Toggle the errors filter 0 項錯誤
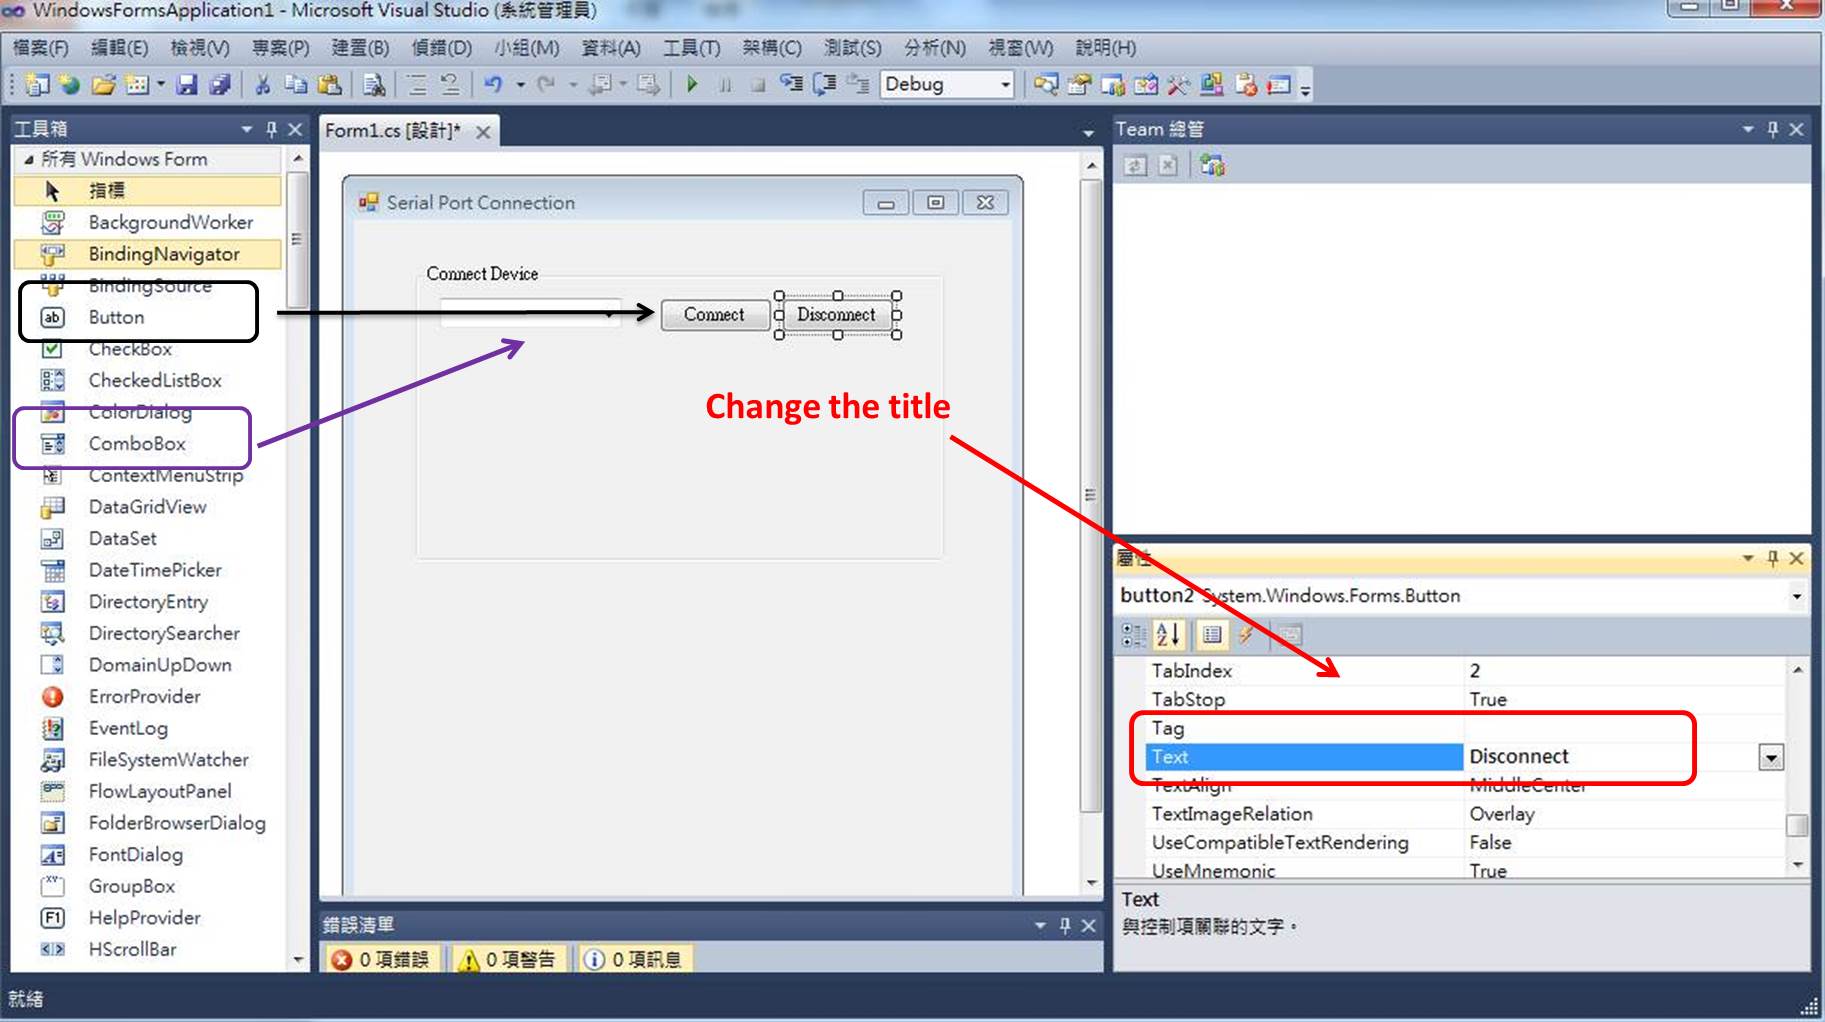The height and width of the screenshot is (1022, 1825). pyautogui.click(x=380, y=959)
